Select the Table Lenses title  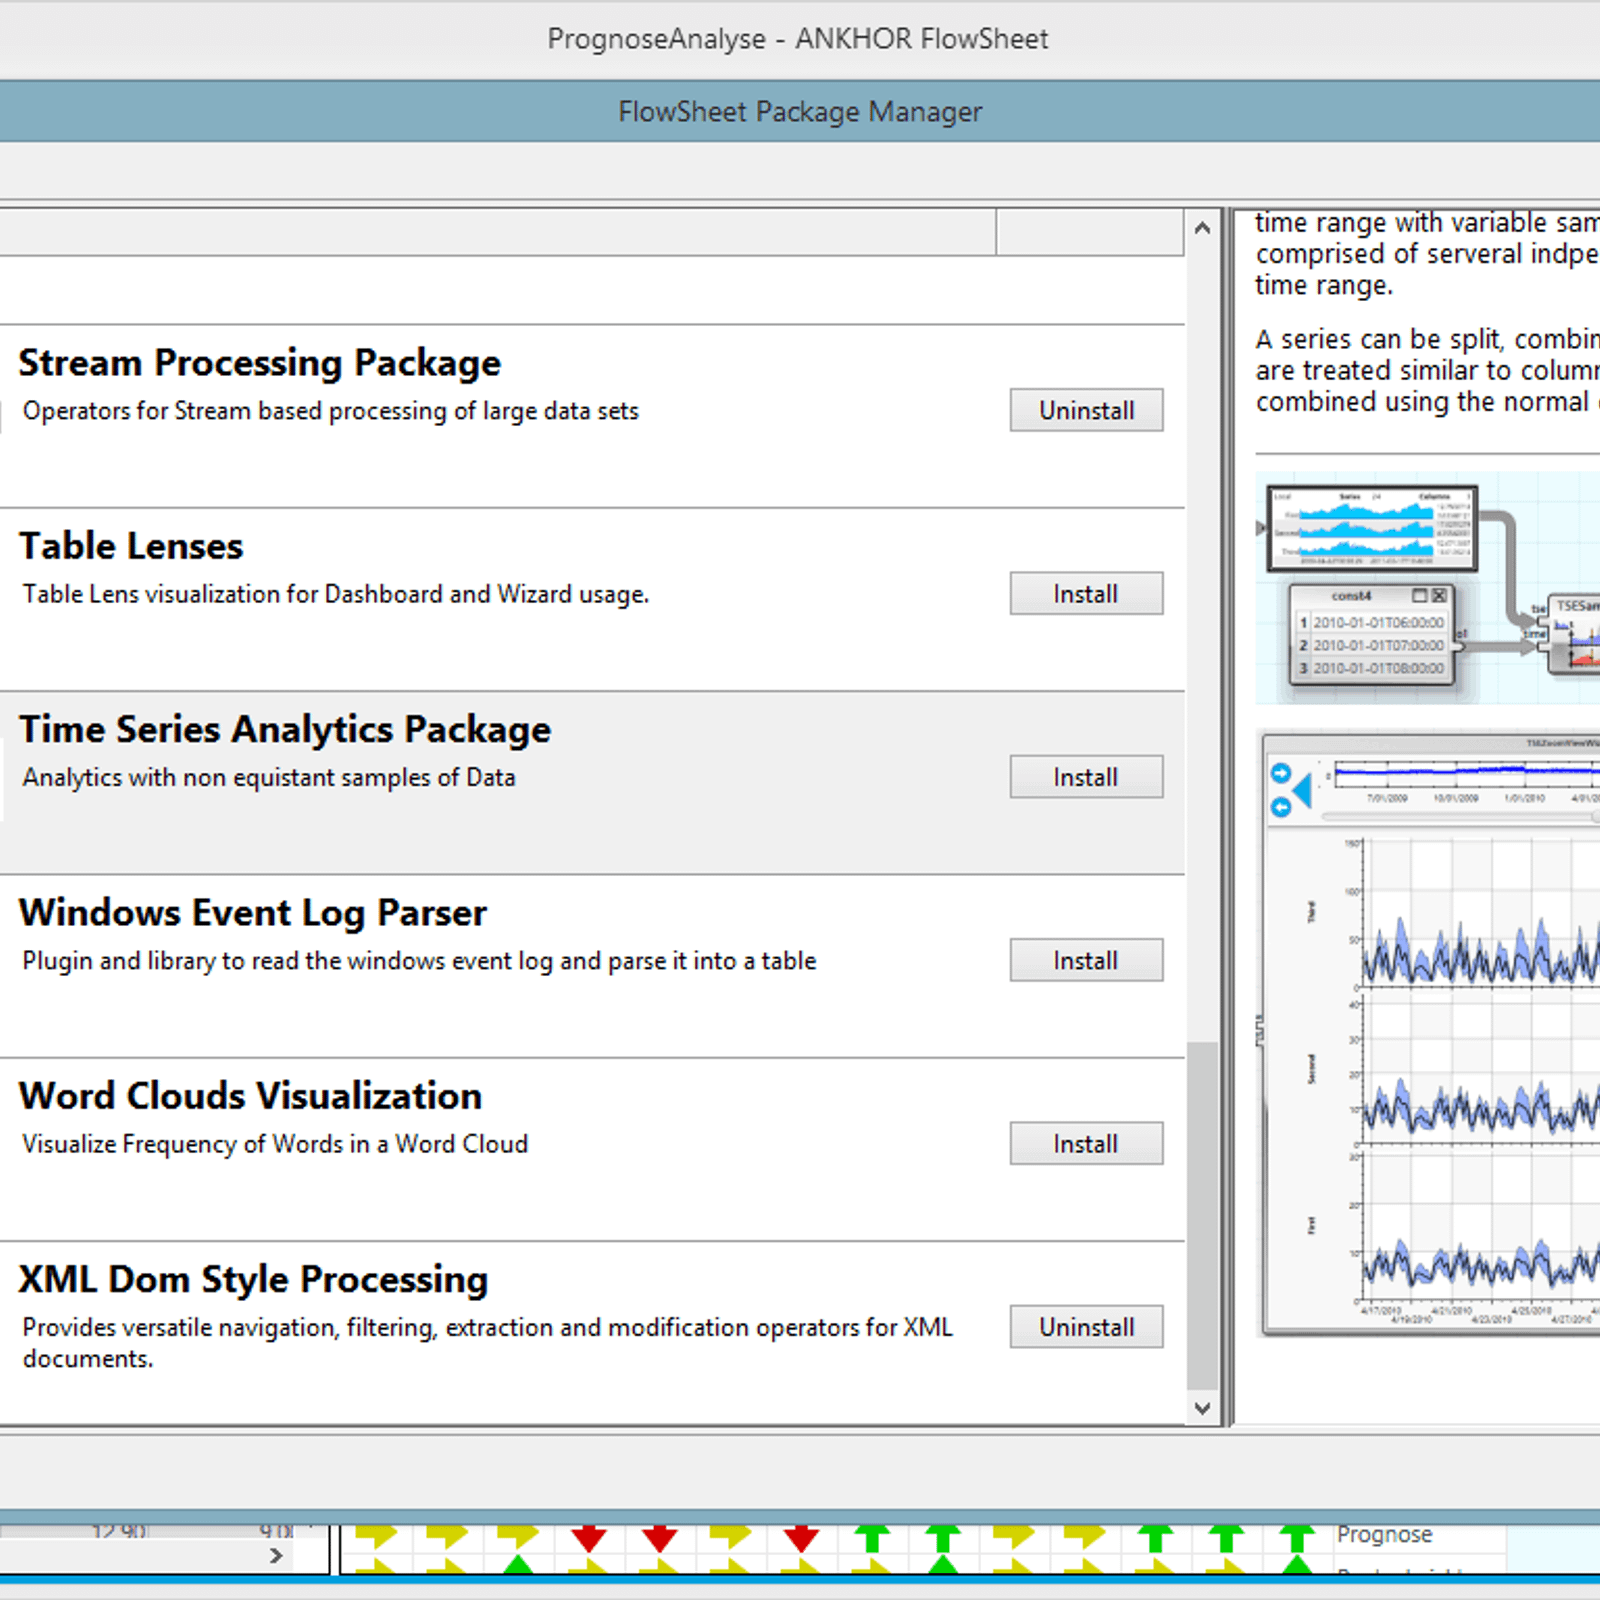(x=131, y=546)
